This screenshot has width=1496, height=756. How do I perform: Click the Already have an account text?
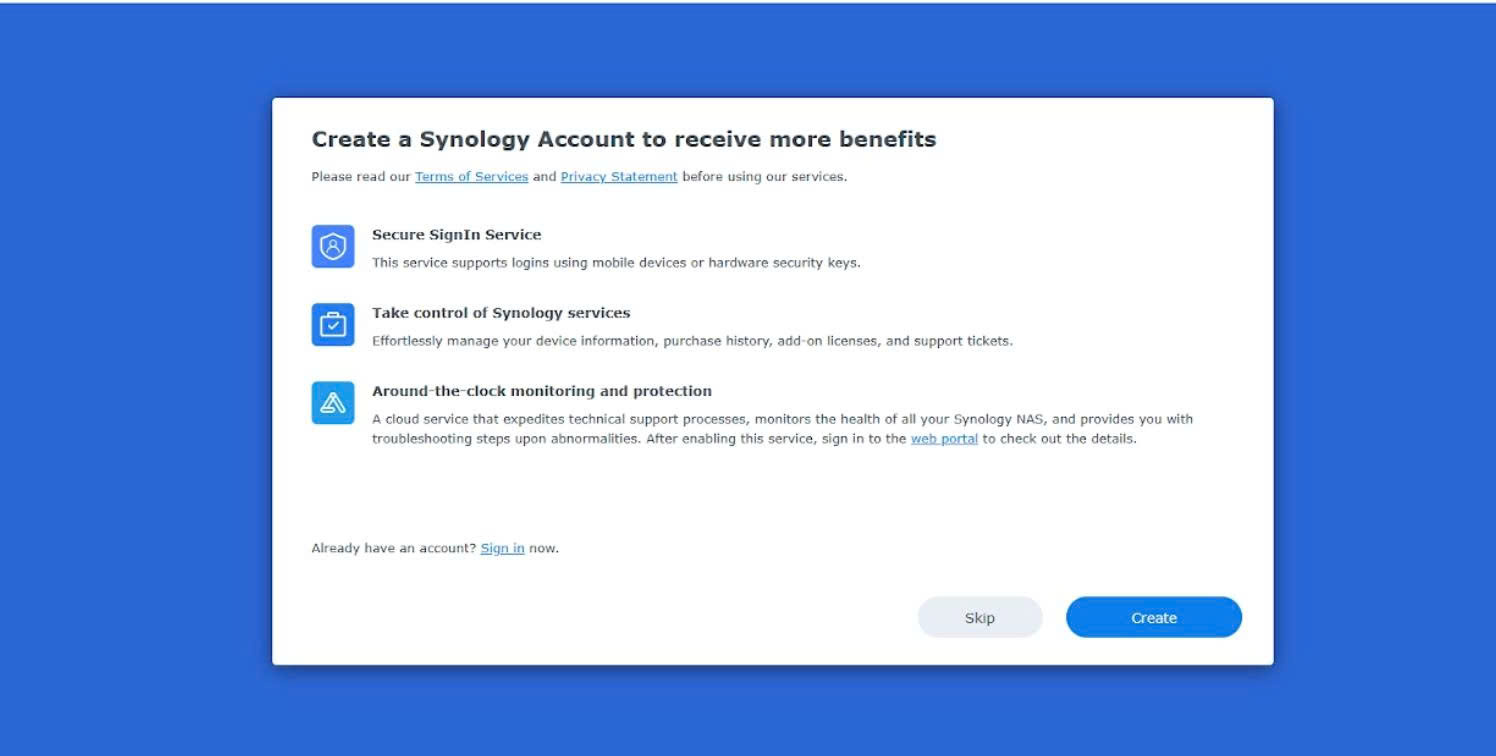393,548
